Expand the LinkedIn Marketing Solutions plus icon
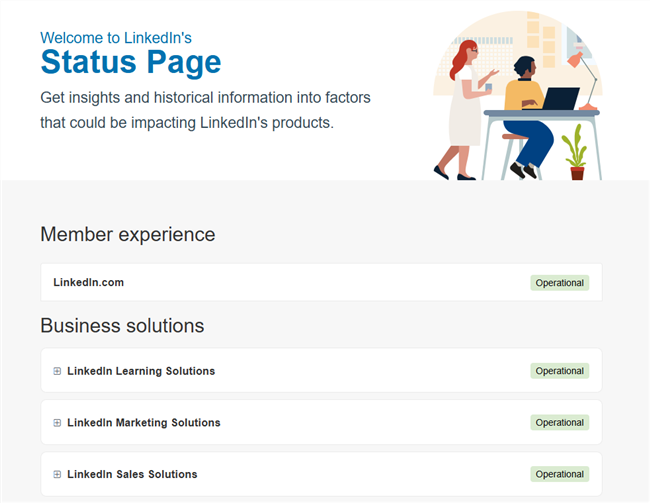The width and height of the screenshot is (650, 503). (57, 423)
